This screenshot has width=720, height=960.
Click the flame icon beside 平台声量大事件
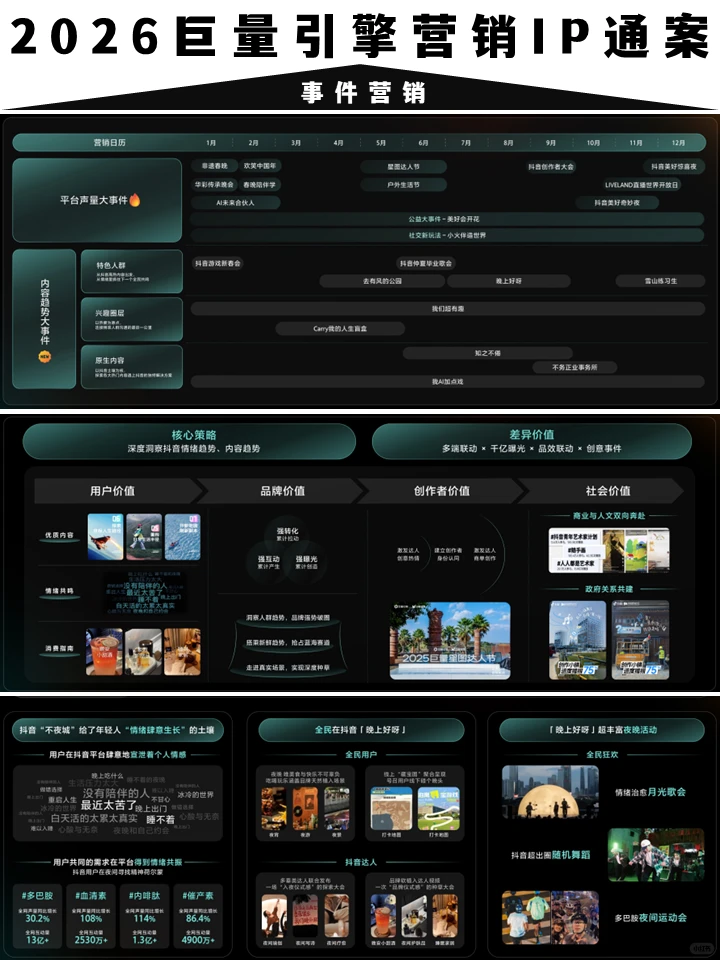click(x=135, y=200)
